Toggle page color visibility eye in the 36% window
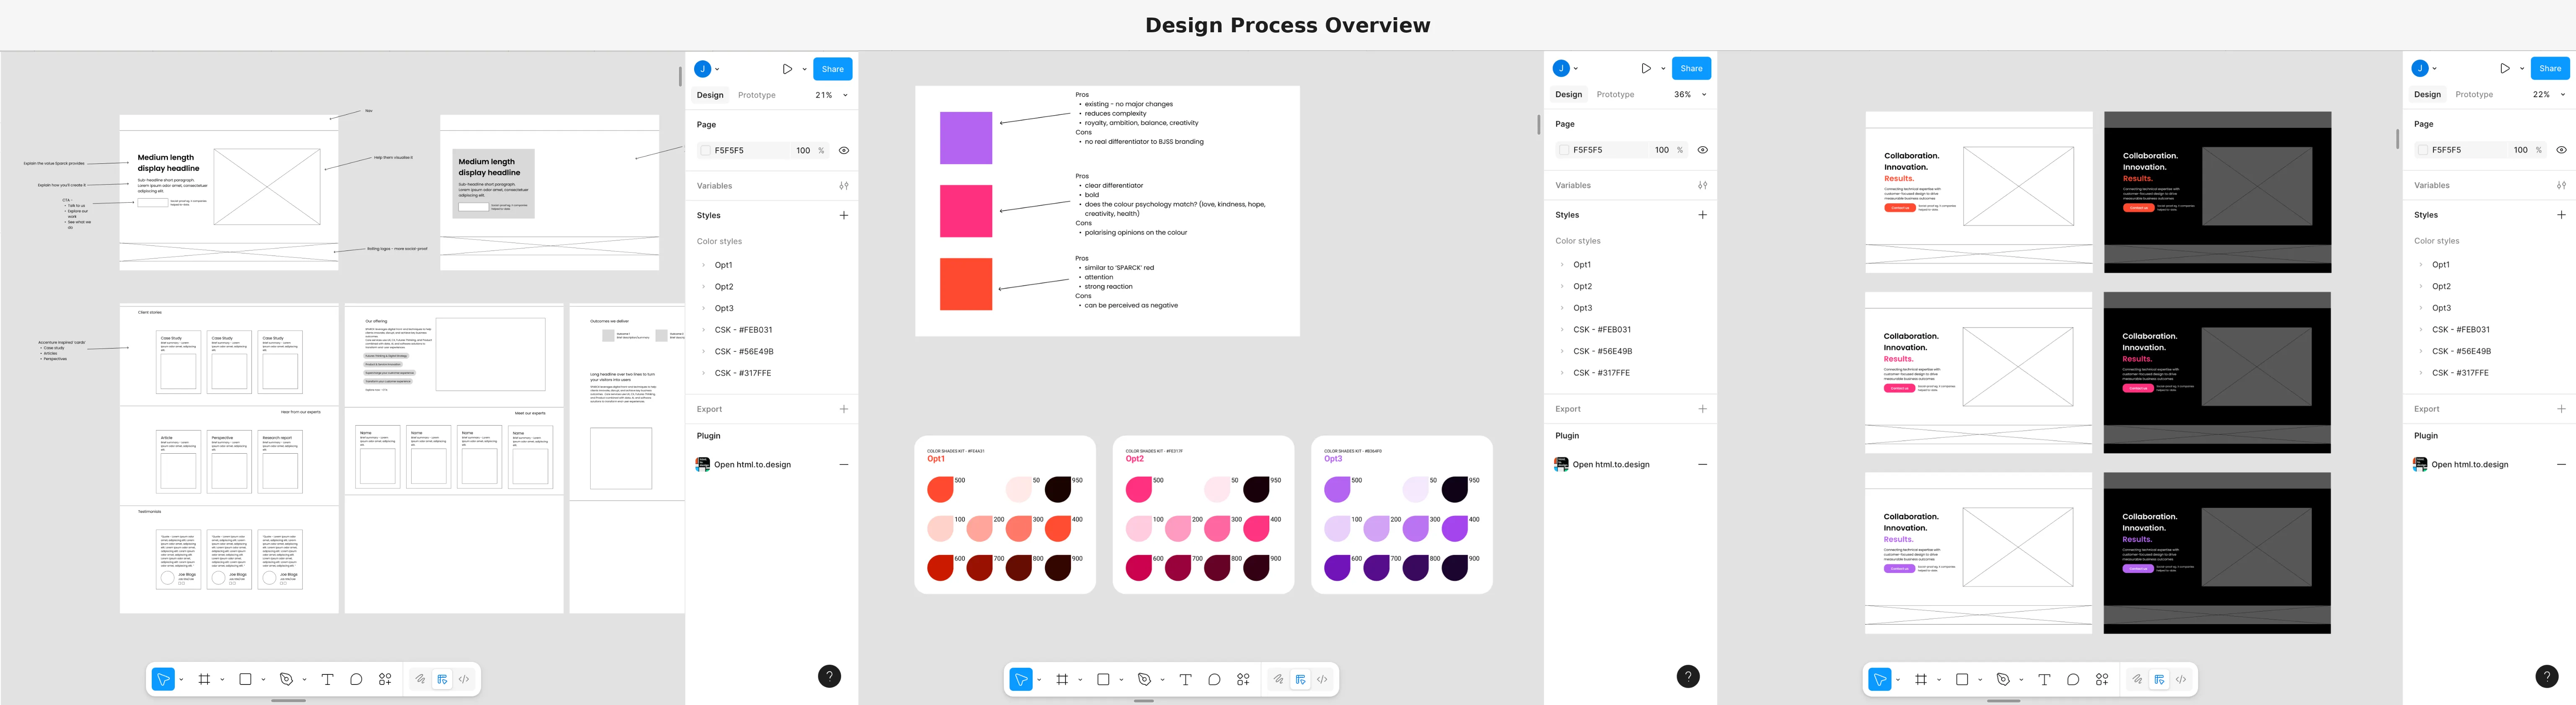The height and width of the screenshot is (705, 2576). coord(1702,150)
